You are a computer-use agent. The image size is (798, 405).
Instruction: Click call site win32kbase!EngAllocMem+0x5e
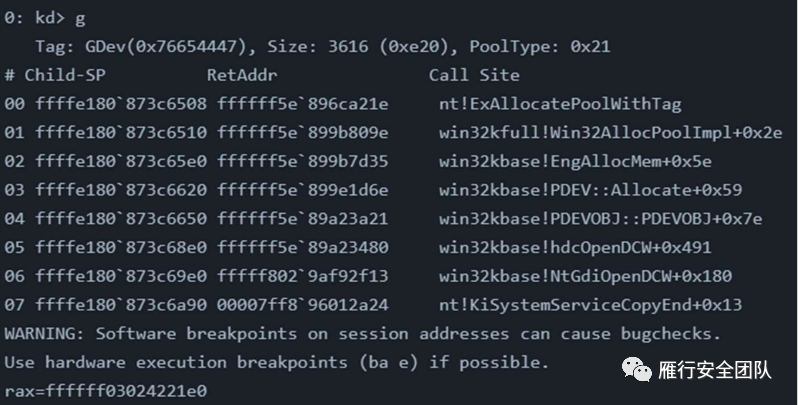click(x=575, y=161)
